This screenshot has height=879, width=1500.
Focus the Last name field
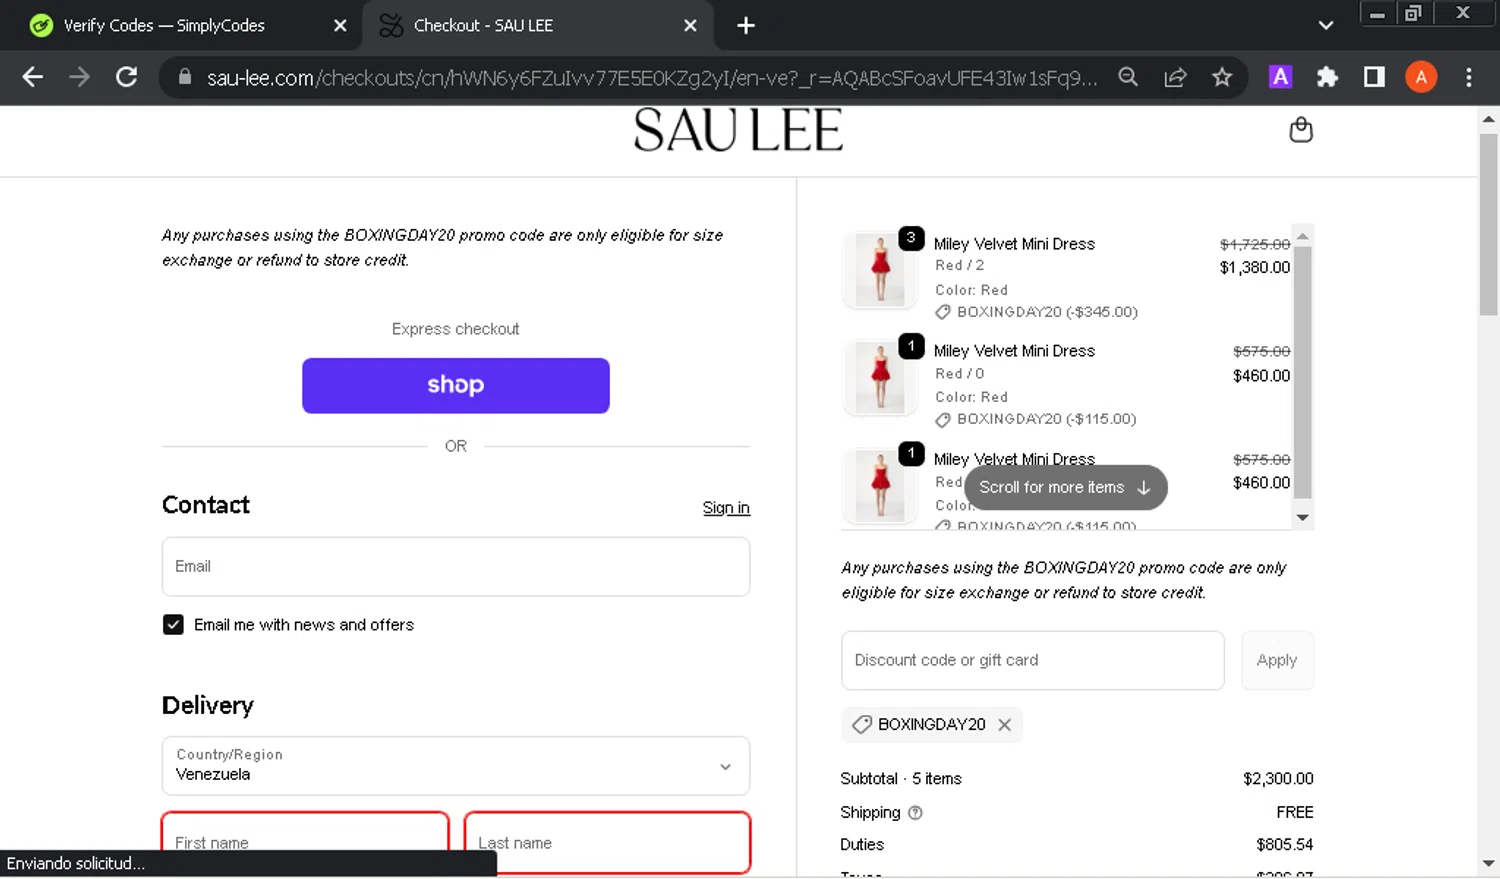click(607, 842)
